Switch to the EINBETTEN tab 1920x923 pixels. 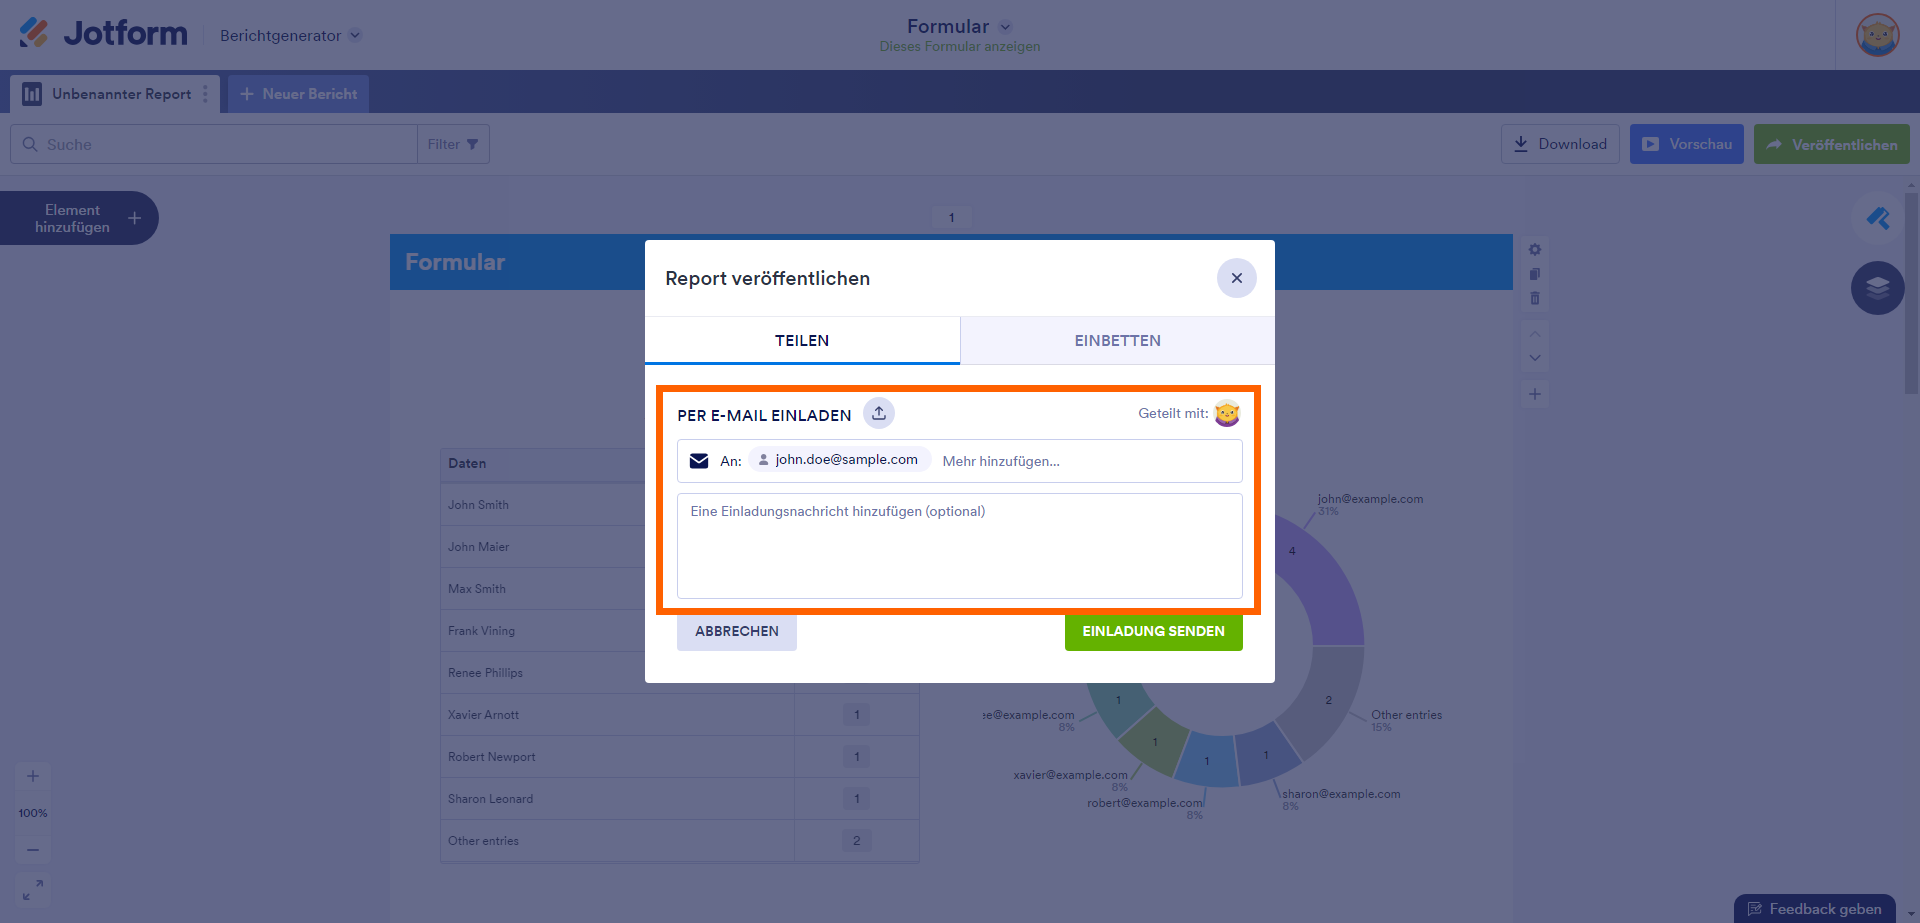click(x=1118, y=341)
